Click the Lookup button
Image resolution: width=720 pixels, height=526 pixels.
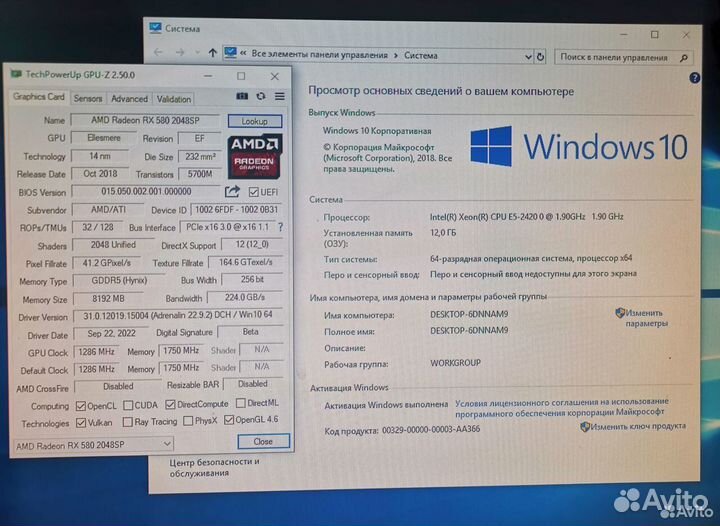click(x=255, y=120)
